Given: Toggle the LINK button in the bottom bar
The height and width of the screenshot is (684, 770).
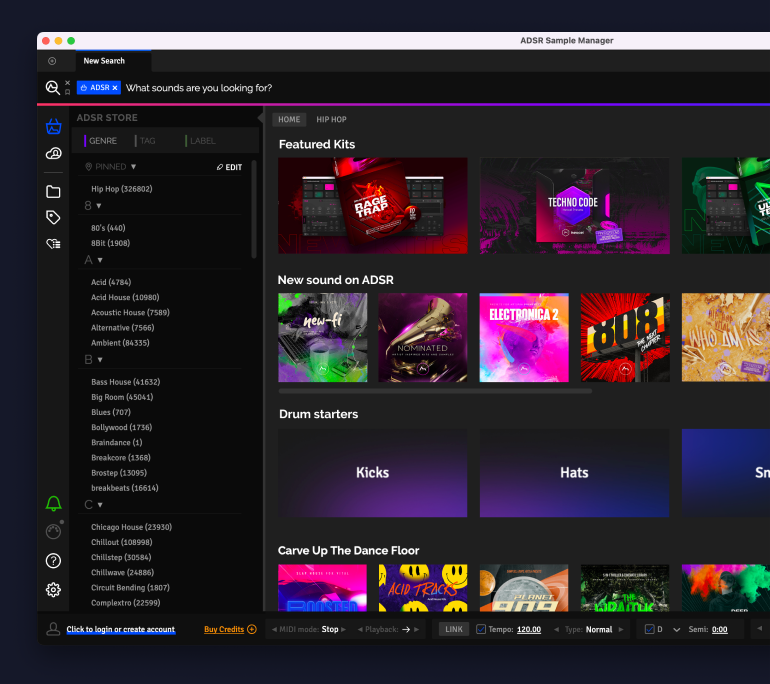Looking at the screenshot, I should coord(454,629).
